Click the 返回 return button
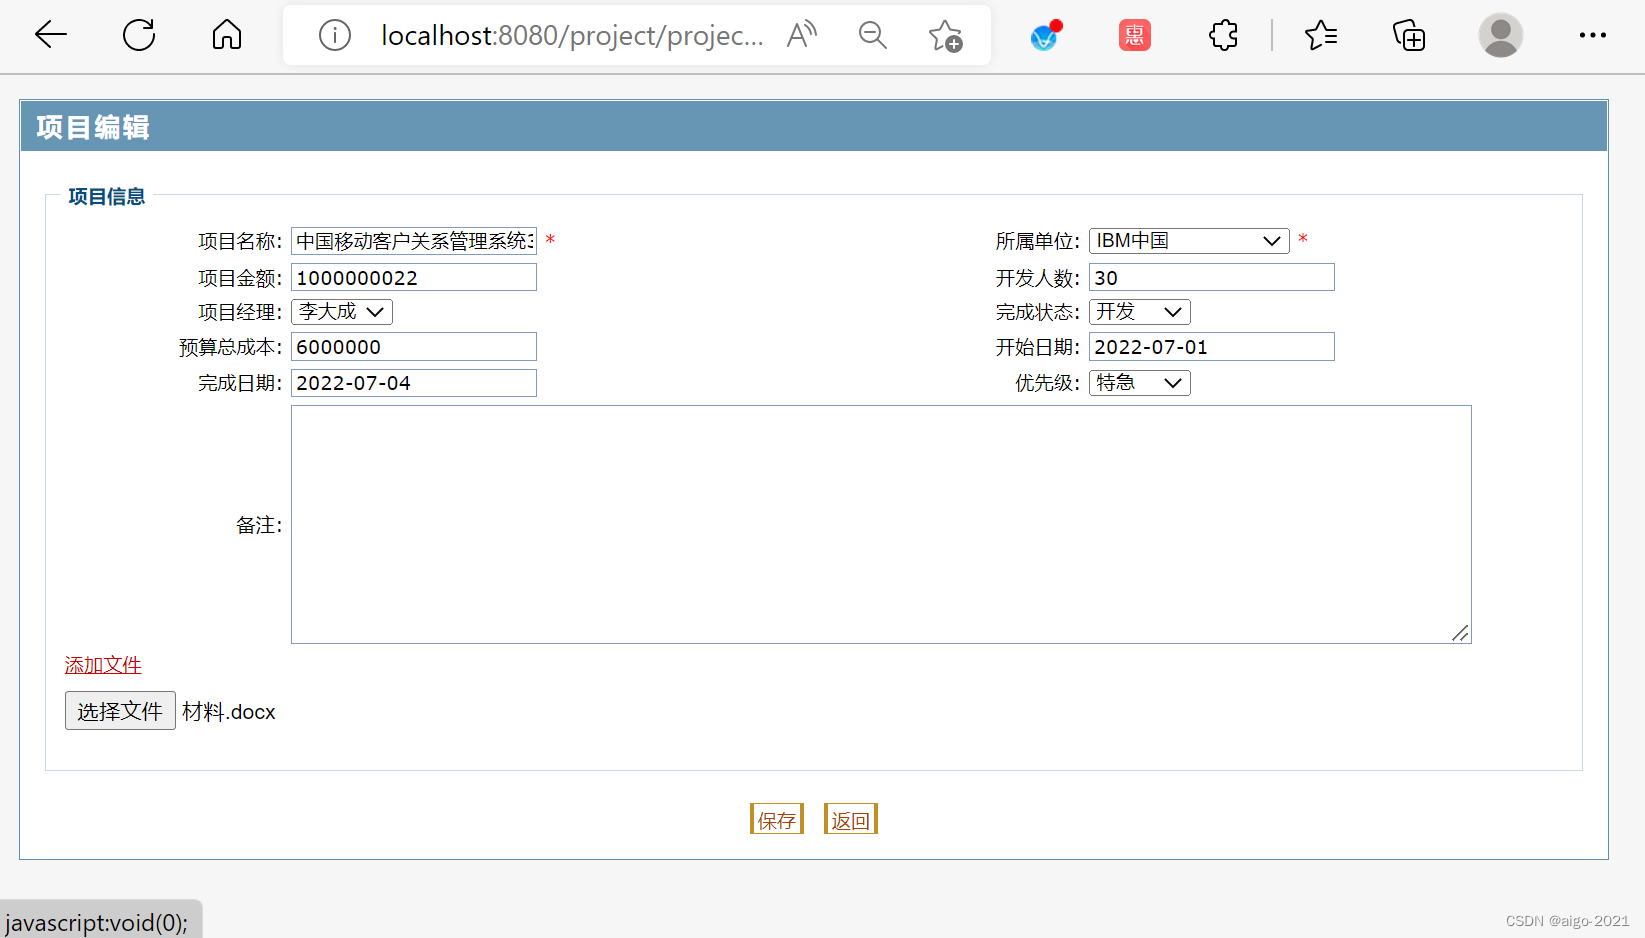This screenshot has width=1645, height=938. 851,820
